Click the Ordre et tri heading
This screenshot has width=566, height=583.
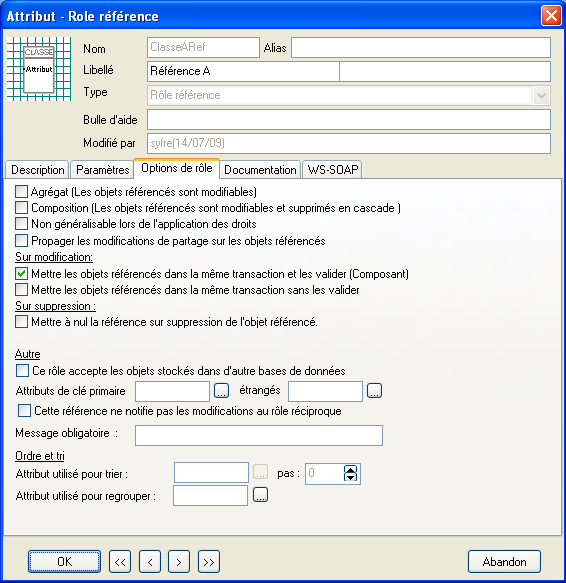40,455
